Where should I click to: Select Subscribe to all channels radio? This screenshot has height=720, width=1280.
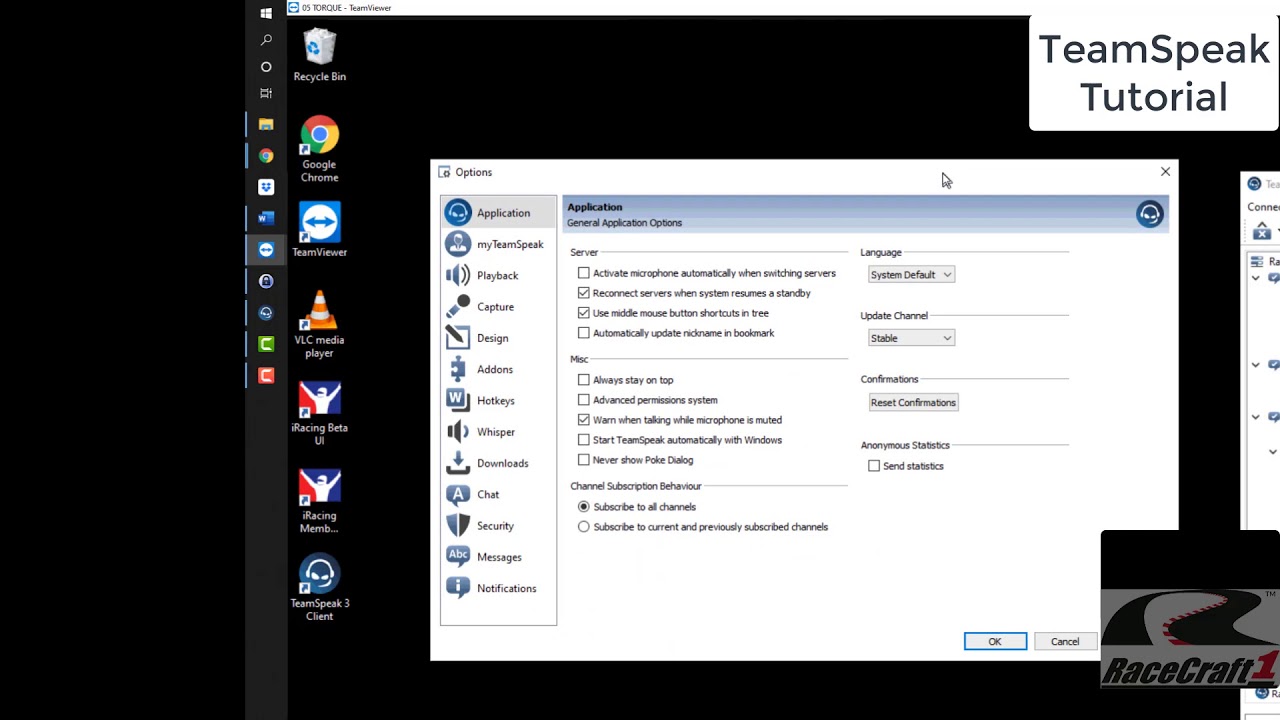coord(584,507)
